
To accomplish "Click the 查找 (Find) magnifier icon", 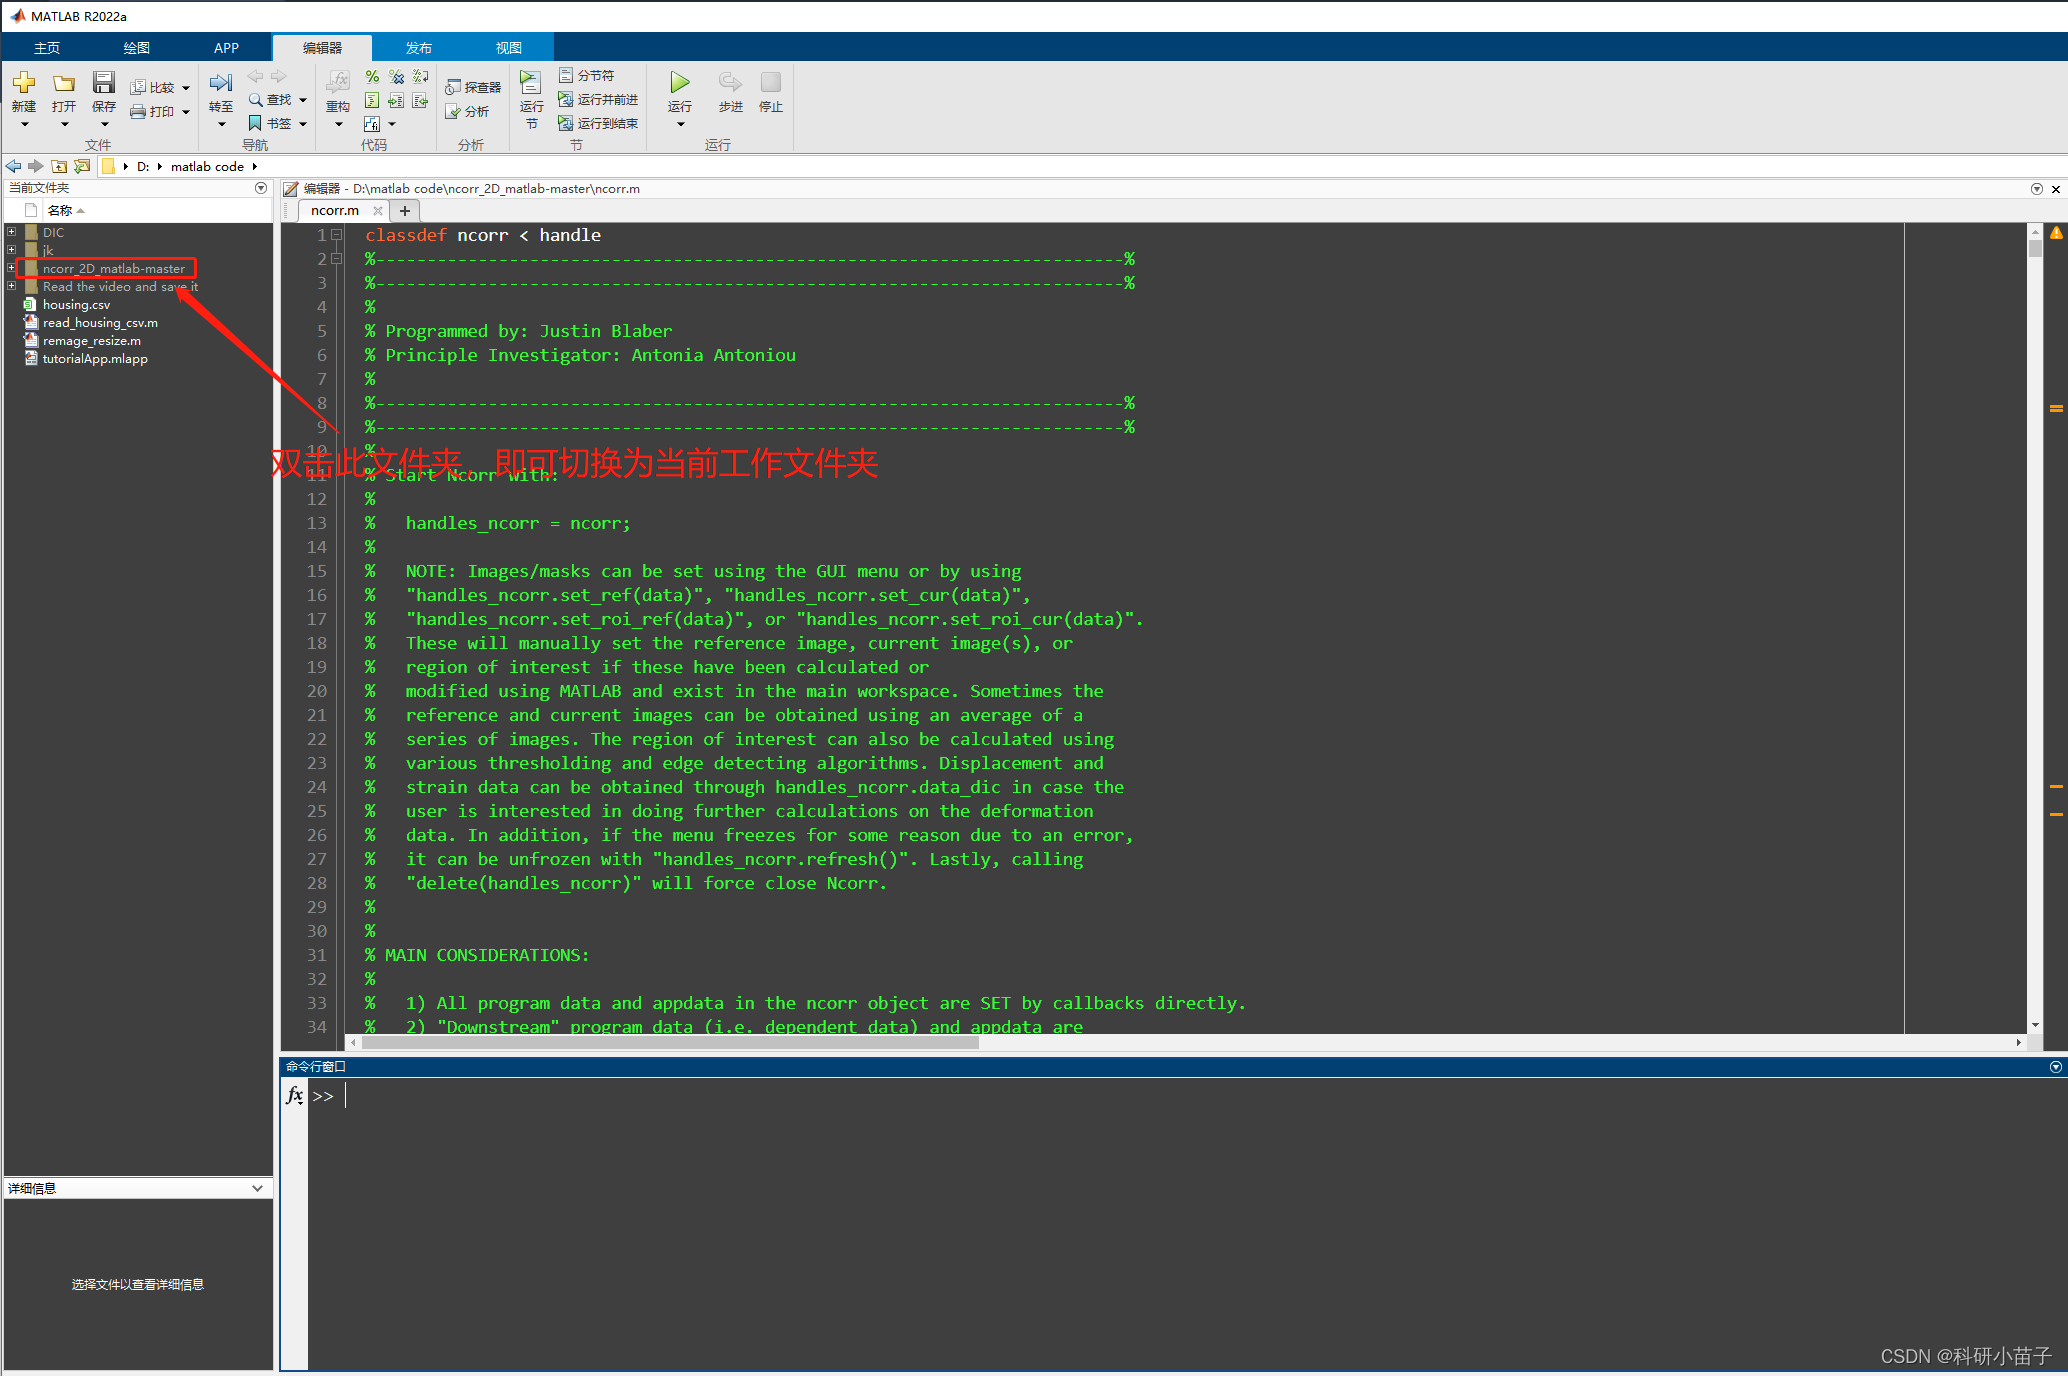I will 256,99.
